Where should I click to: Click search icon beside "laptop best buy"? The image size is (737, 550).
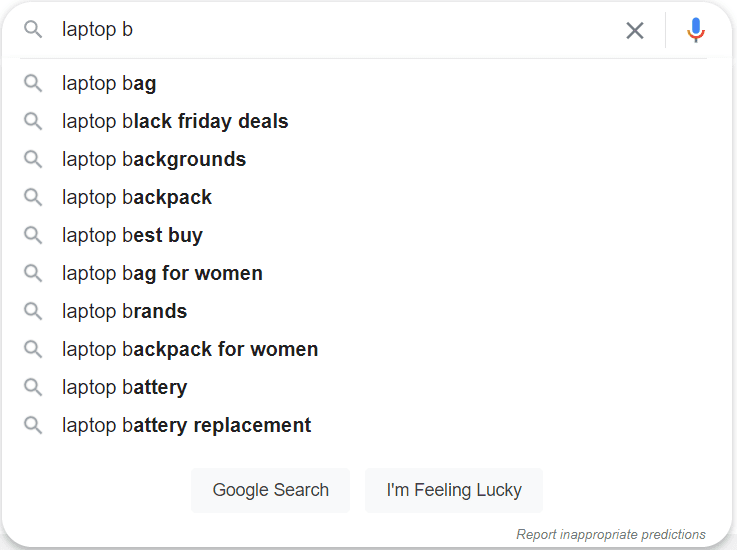coord(33,235)
